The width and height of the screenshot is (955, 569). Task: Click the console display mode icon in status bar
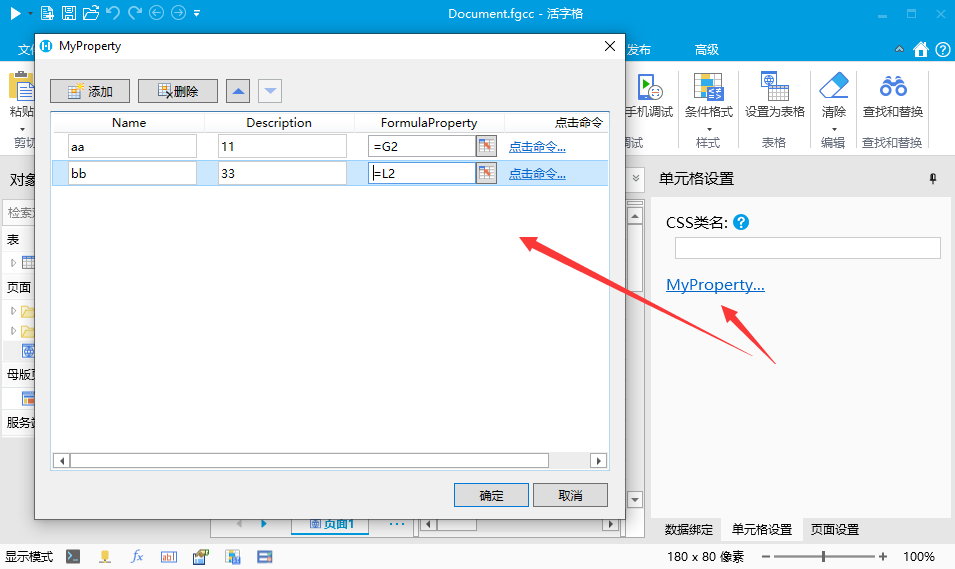(73, 556)
